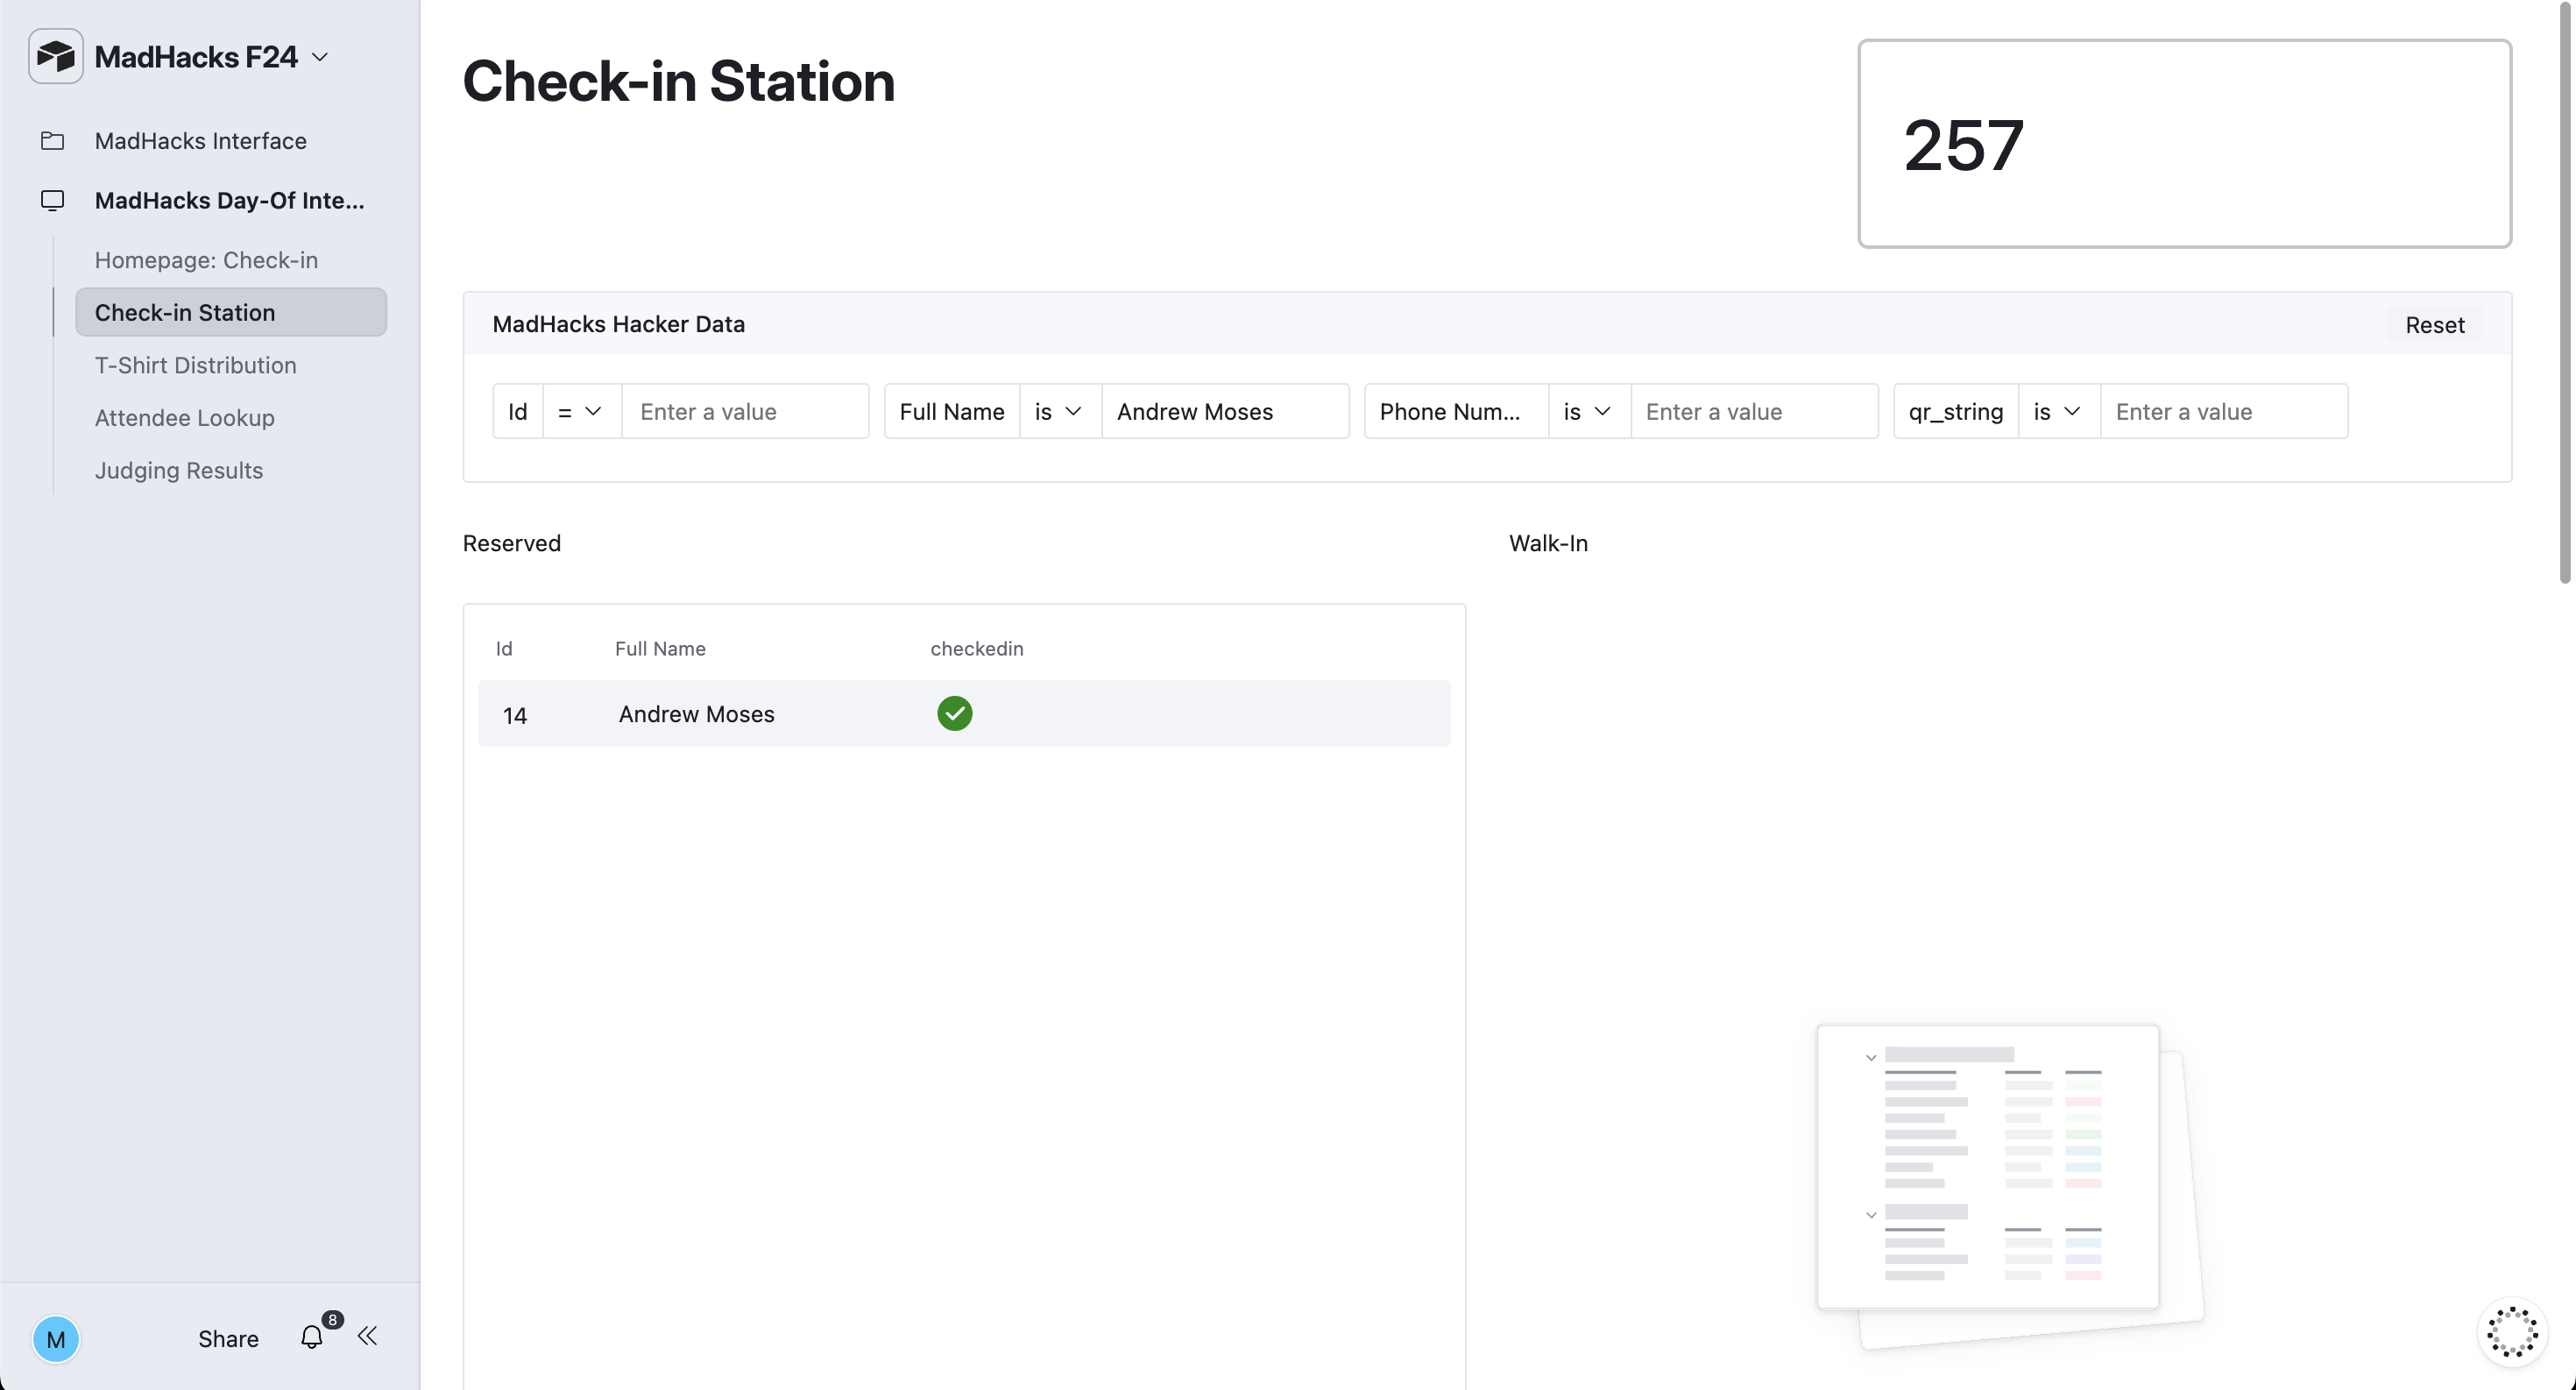This screenshot has height=1390, width=2576.
Task: Open the notifications bell
Action: [x=311, y=1337]
